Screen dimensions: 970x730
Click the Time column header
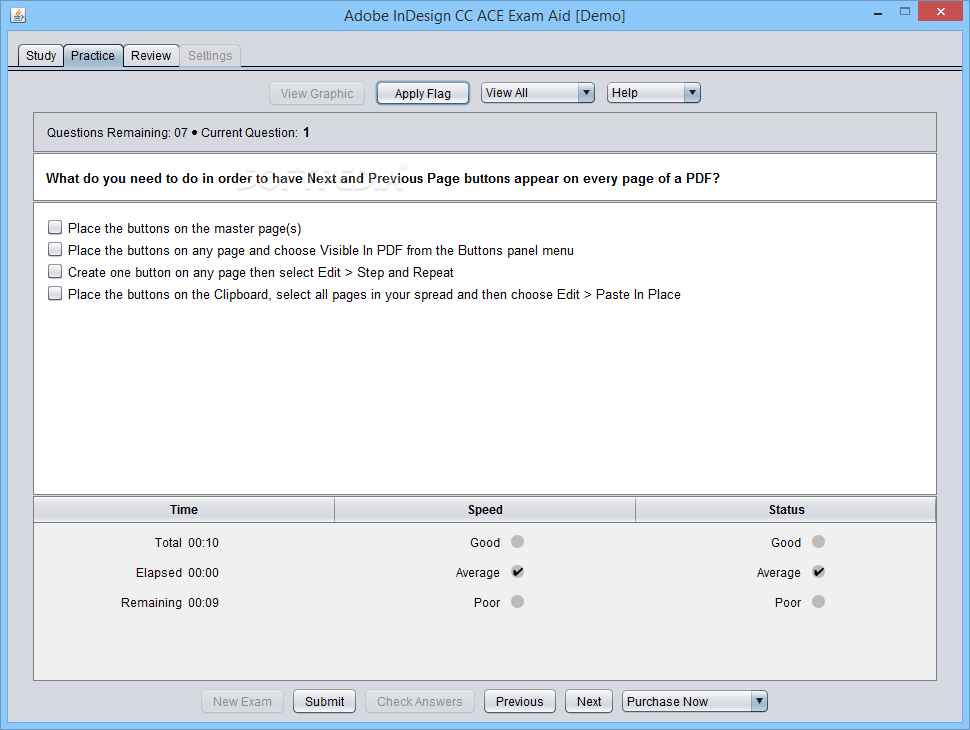184,510
